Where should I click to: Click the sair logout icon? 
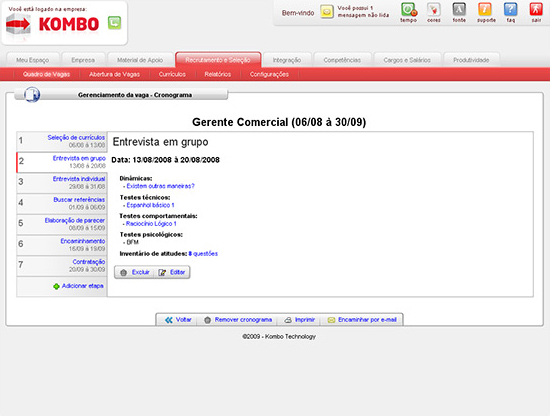536,9
